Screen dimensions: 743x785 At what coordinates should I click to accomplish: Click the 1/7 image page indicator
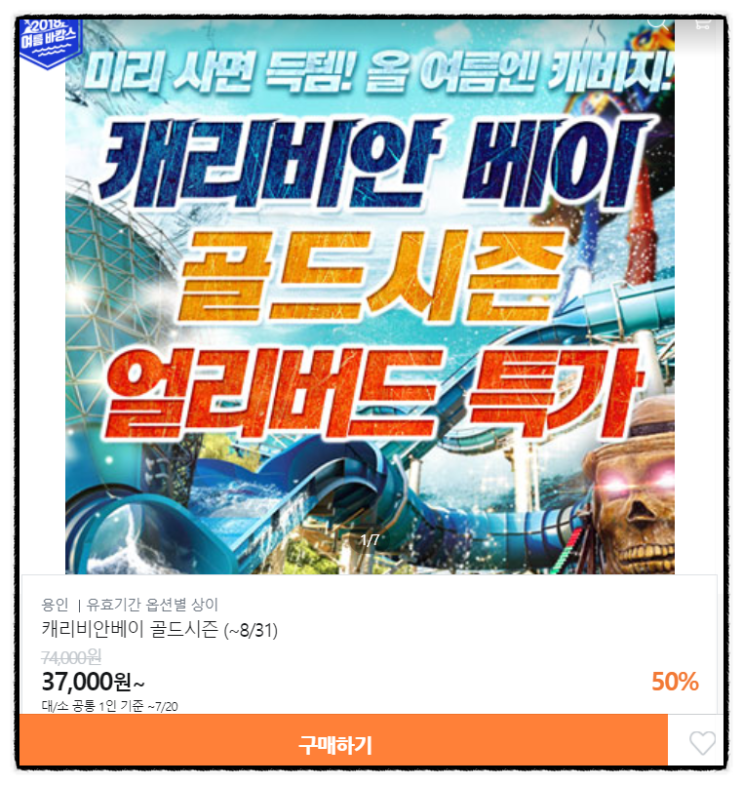click(x=369, y=540)
